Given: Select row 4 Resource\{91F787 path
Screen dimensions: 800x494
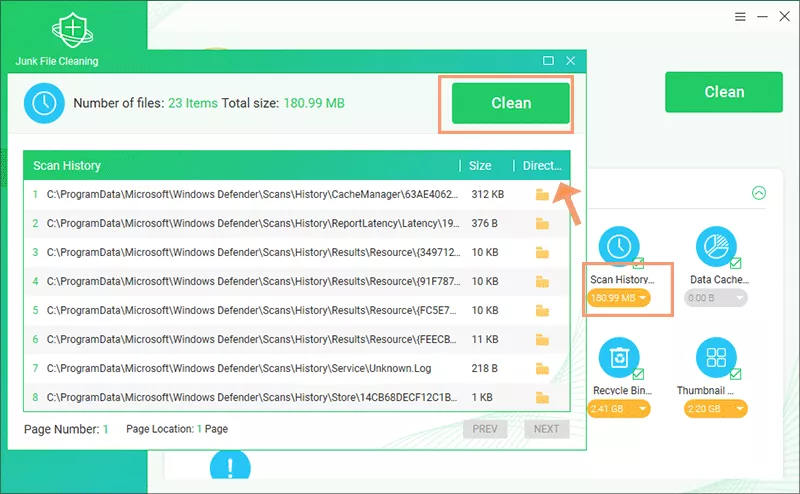Looking at the screenshot, I should click(254, 282).
